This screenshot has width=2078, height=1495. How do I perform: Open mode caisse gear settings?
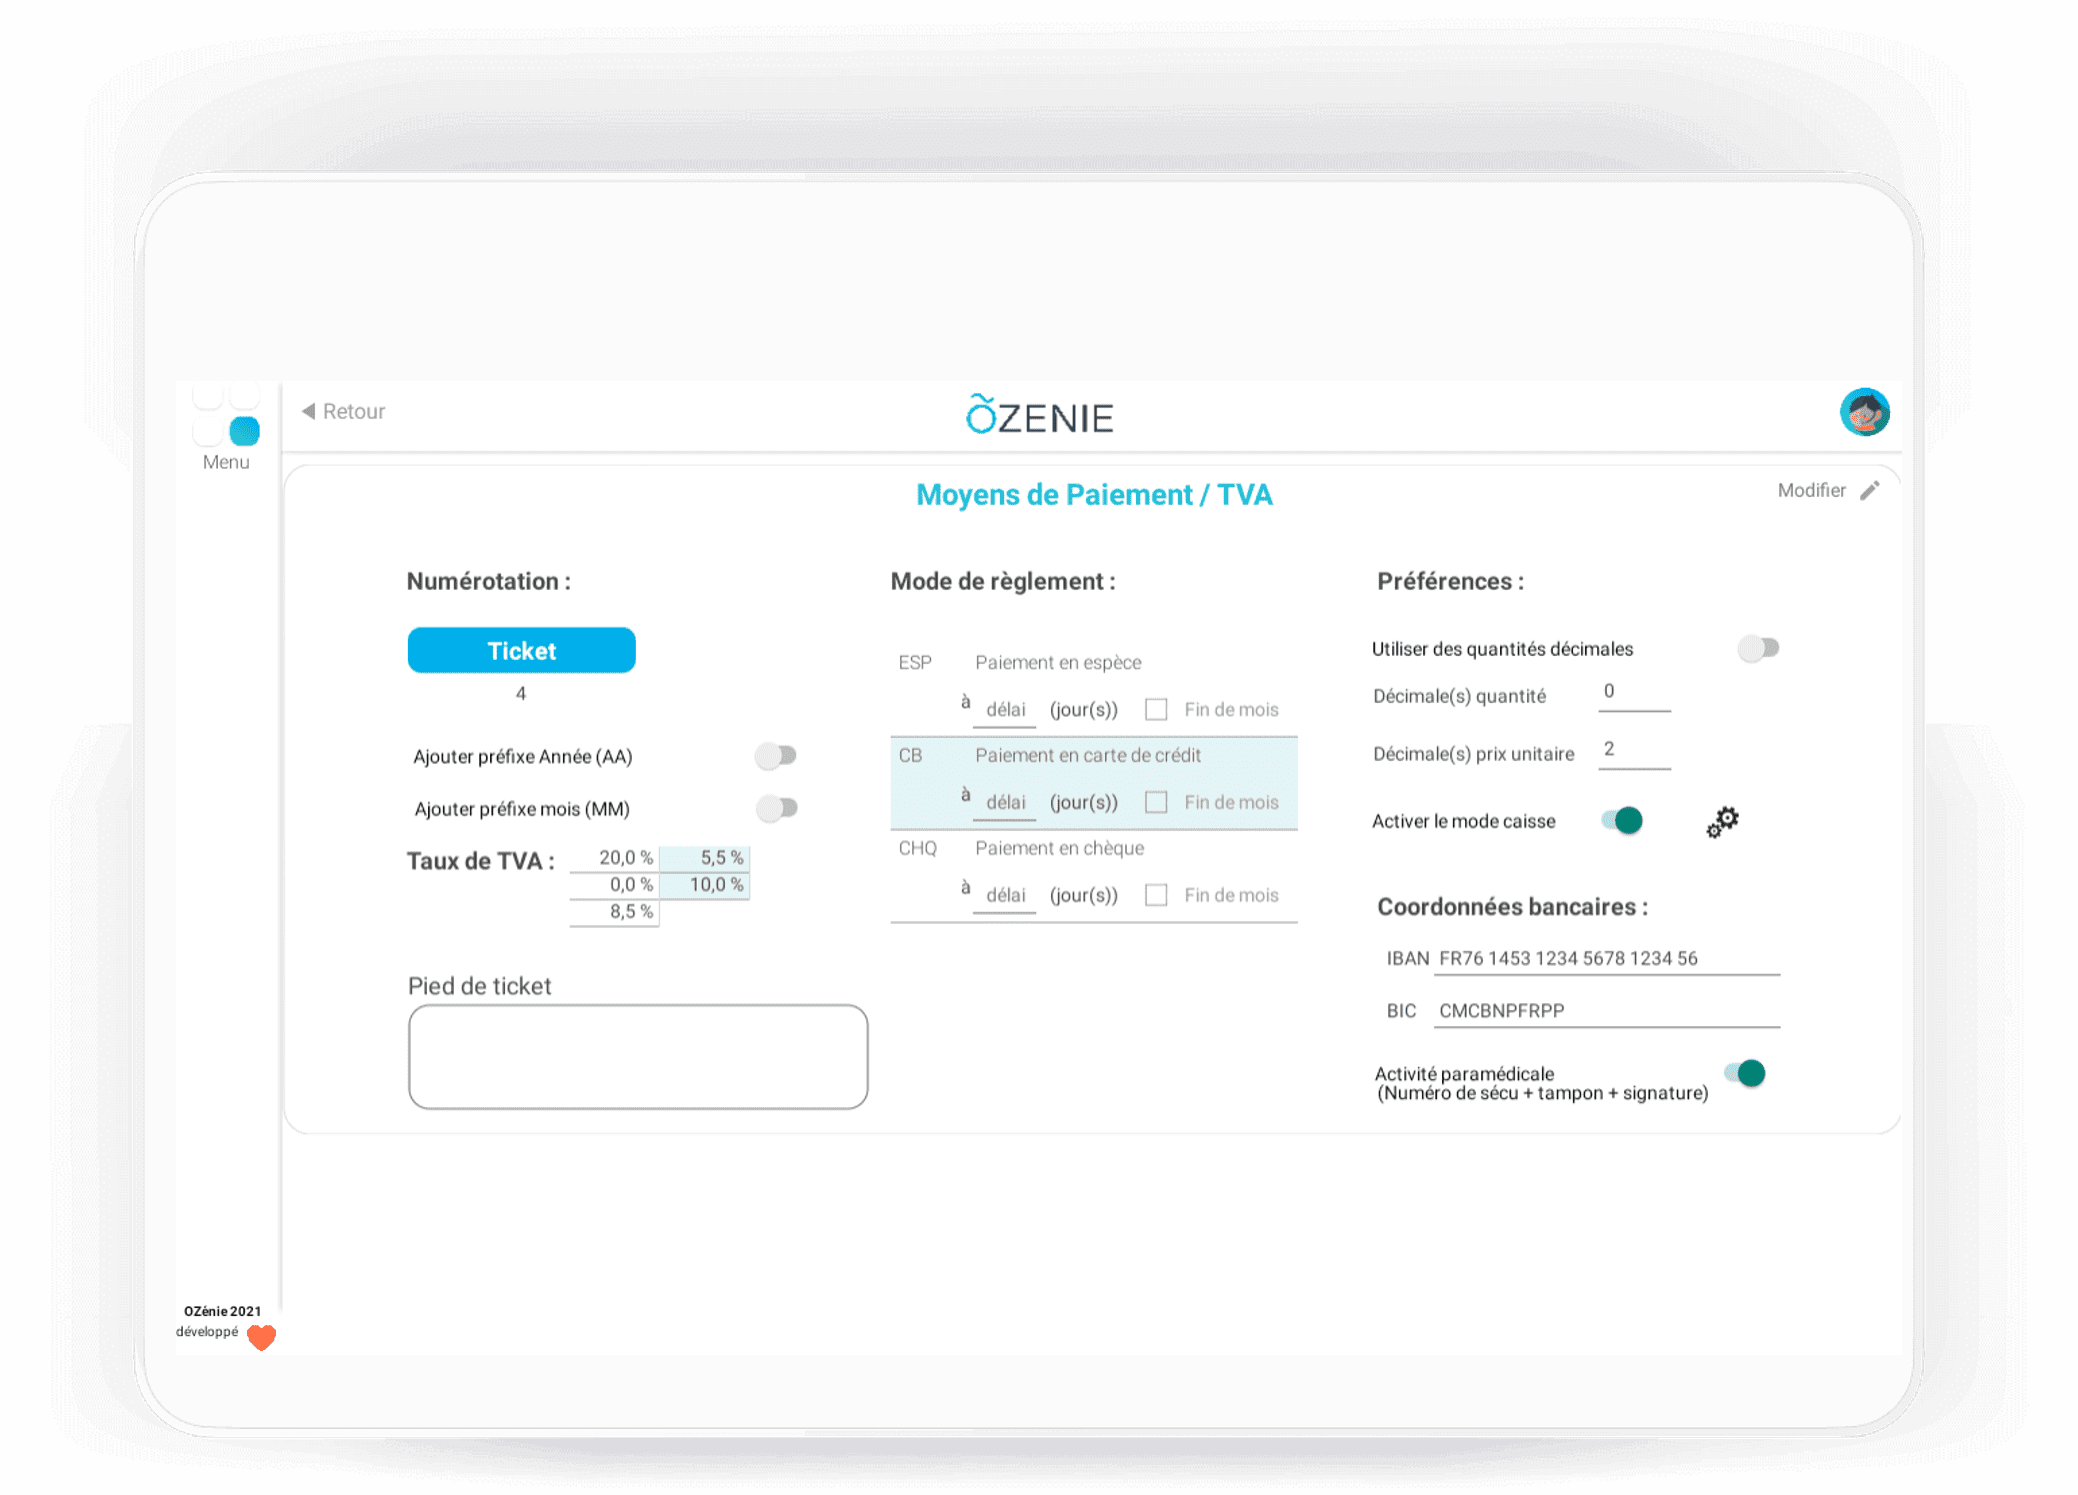[x=1722, y=822]
